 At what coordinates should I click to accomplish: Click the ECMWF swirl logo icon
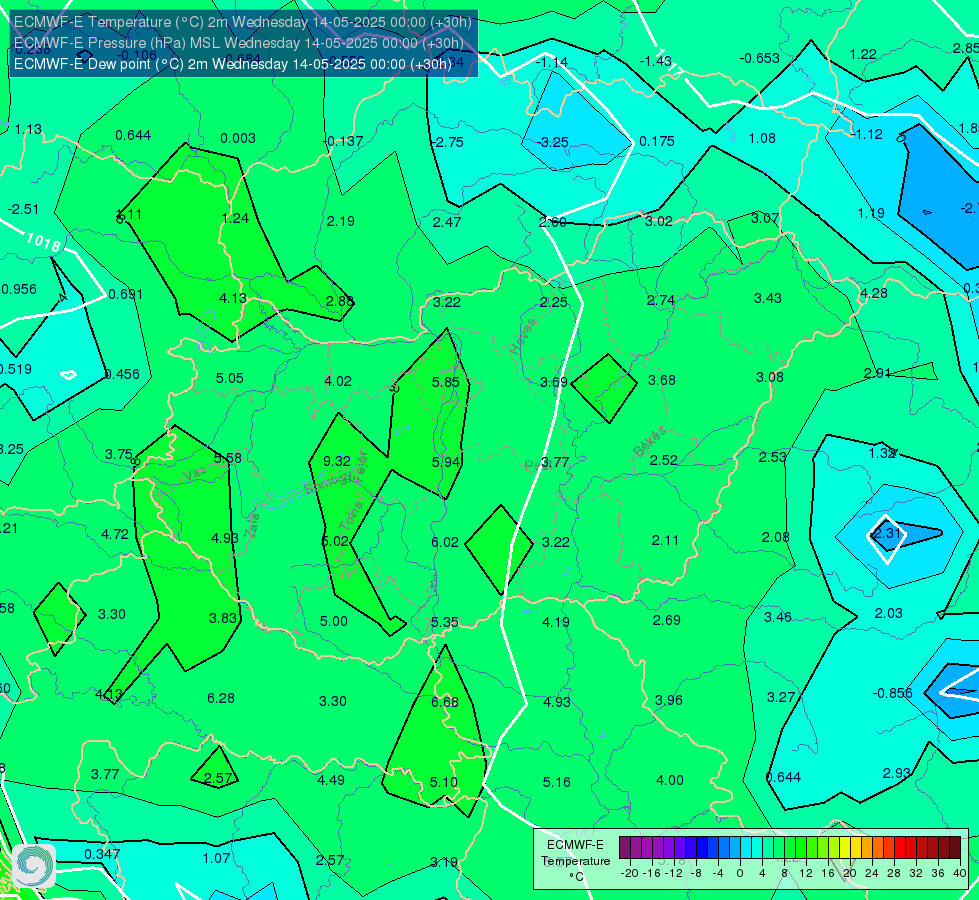pos(34,866)
